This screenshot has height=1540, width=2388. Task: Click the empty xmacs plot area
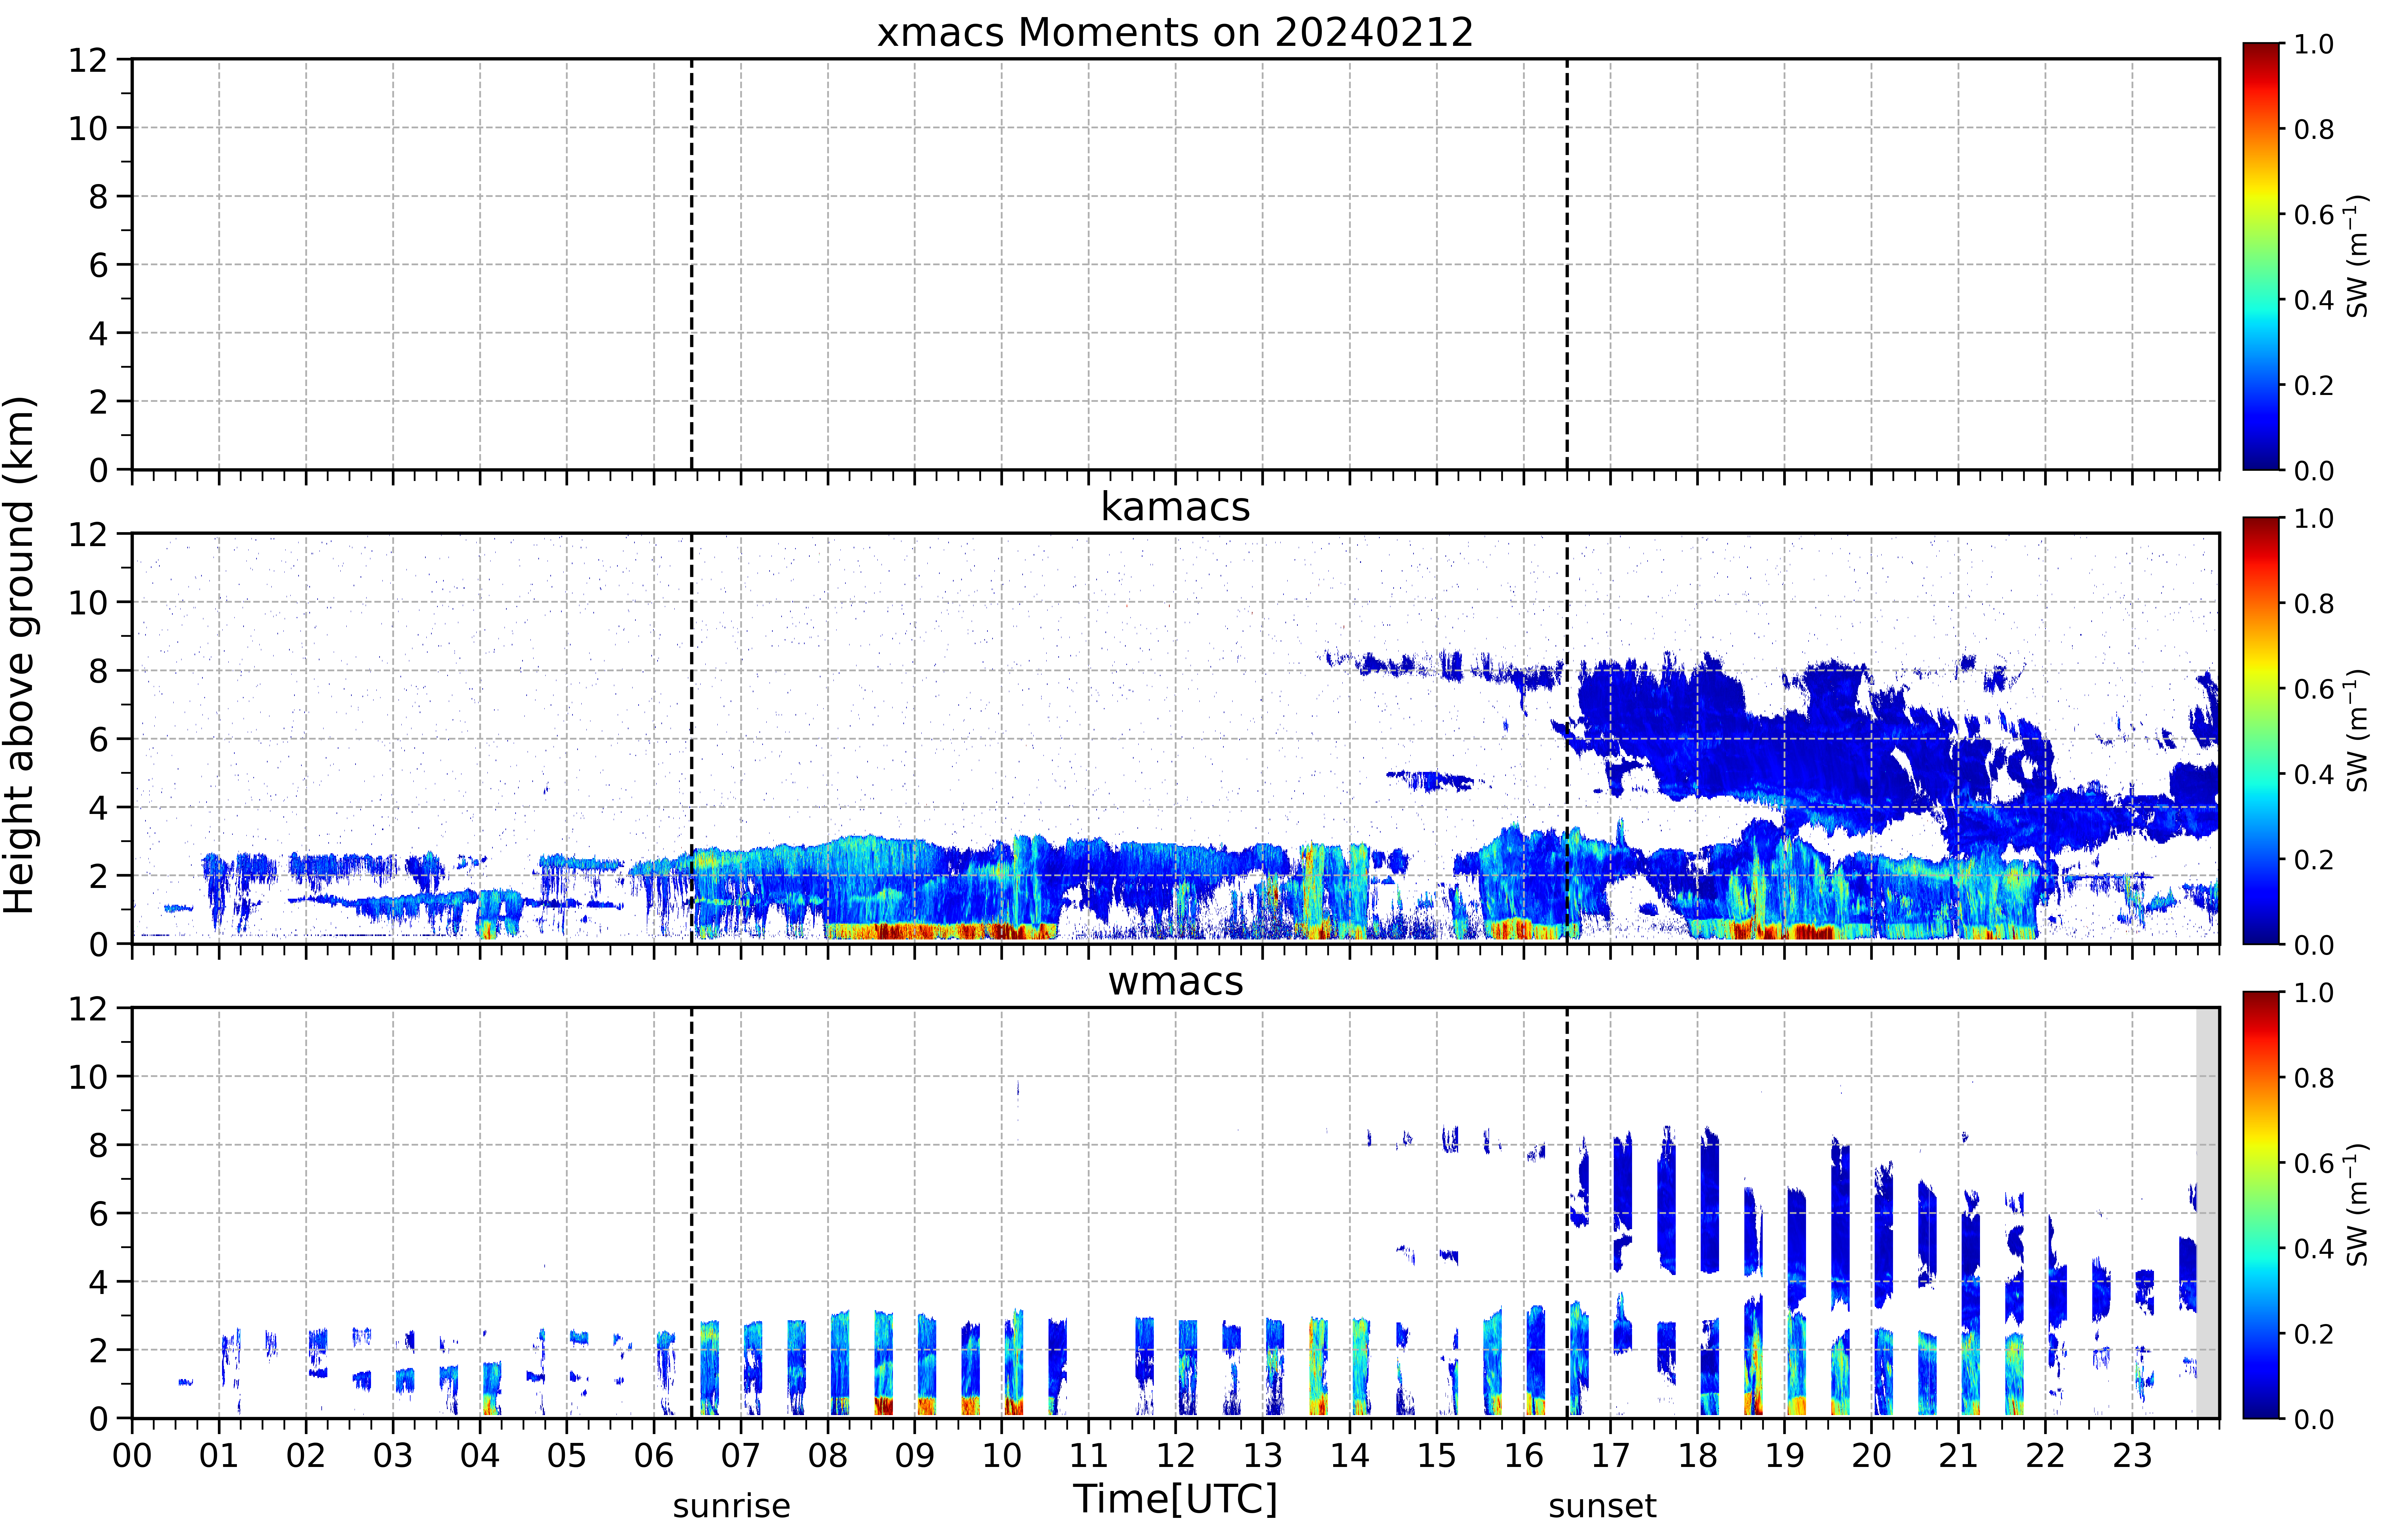tap(1175, 264)
